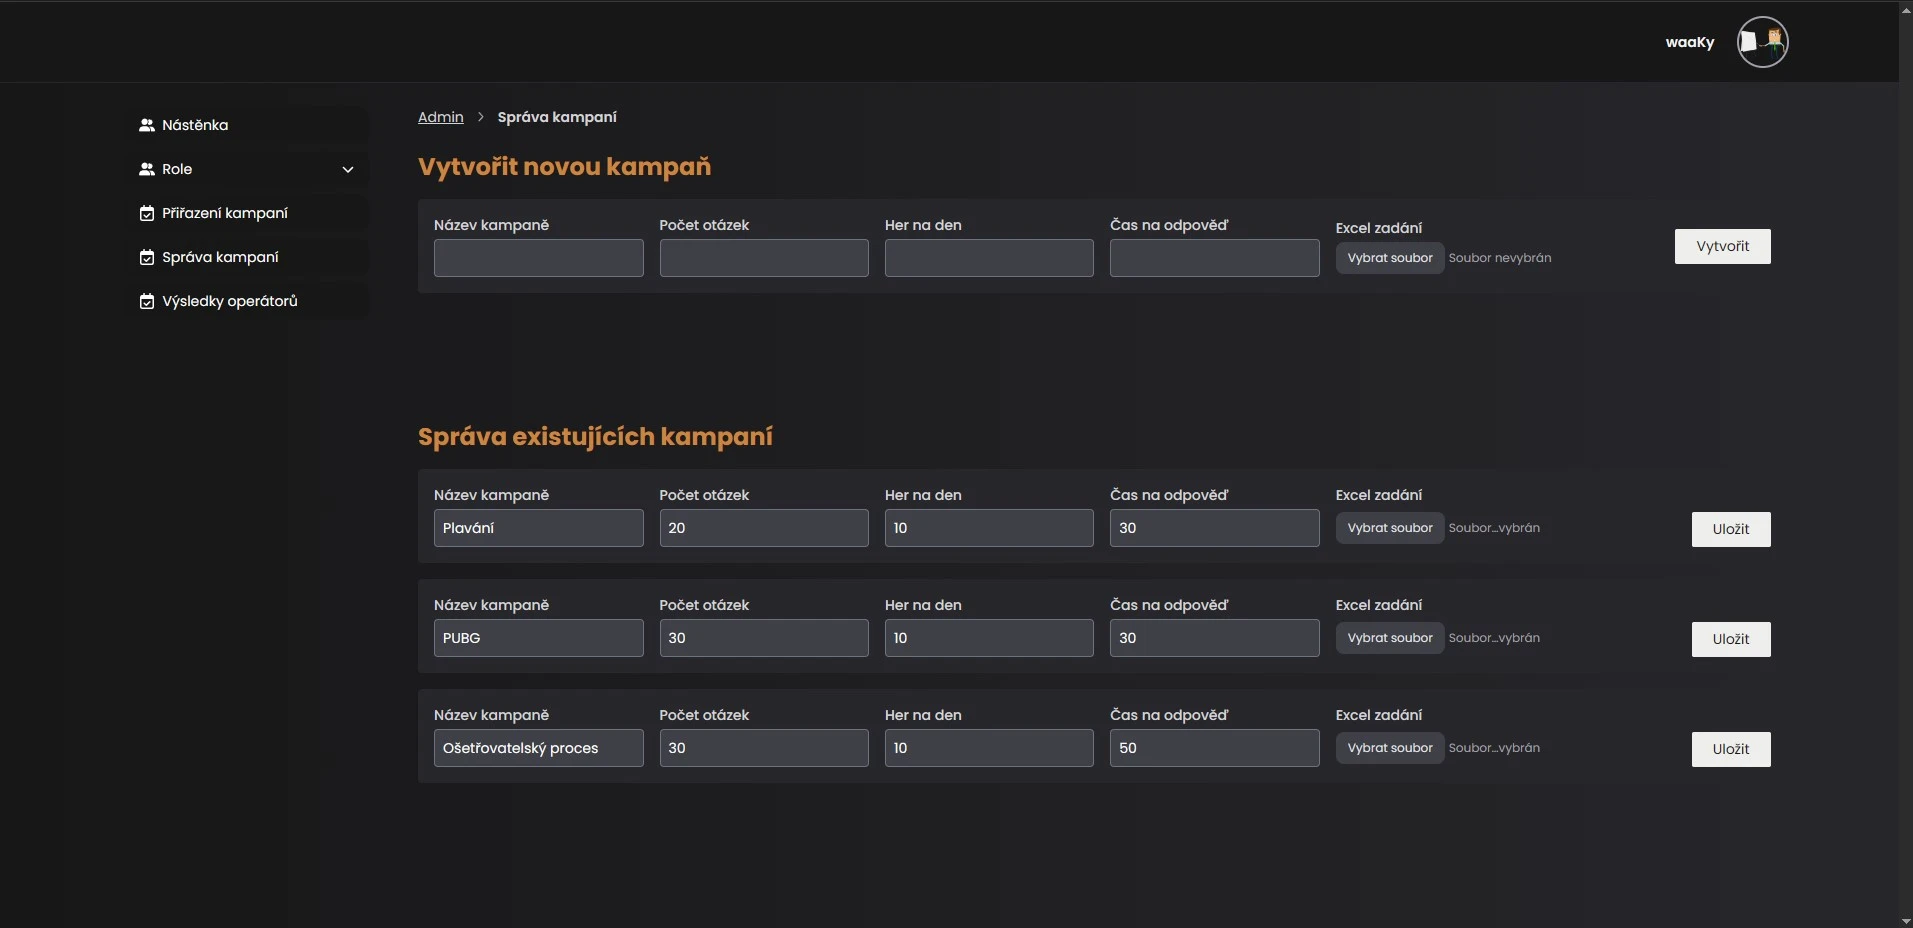Select Excel file for Ošetřovatelský proces campaign

(x=1389, y=748)
